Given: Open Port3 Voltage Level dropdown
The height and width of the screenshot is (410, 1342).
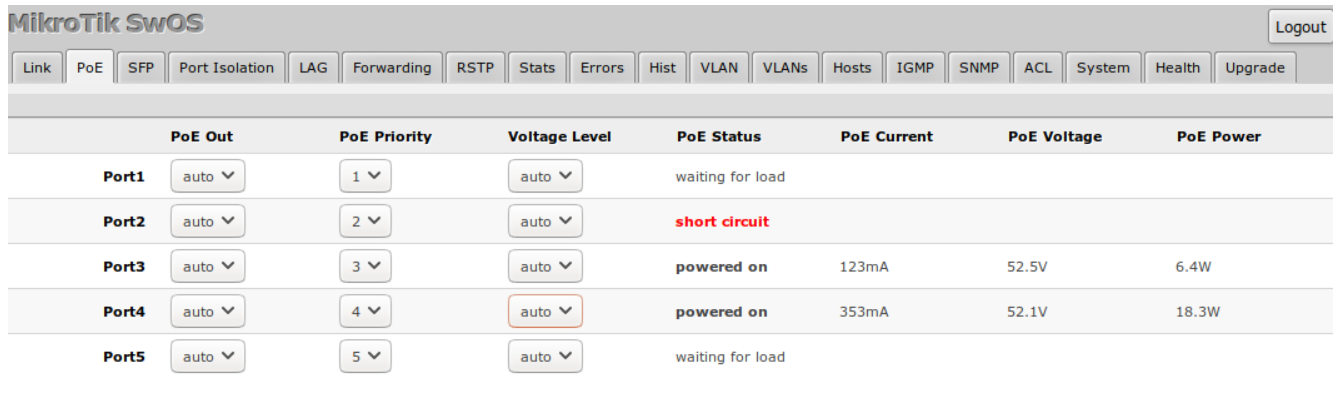Looking at the screenshot, I should pos(545,266).
